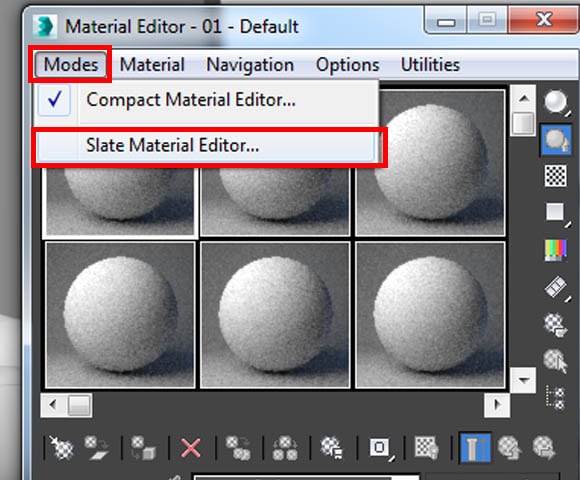Click Assign Material to Selection icon
This screenshot has width=580, height=480.
pos(144,447)
